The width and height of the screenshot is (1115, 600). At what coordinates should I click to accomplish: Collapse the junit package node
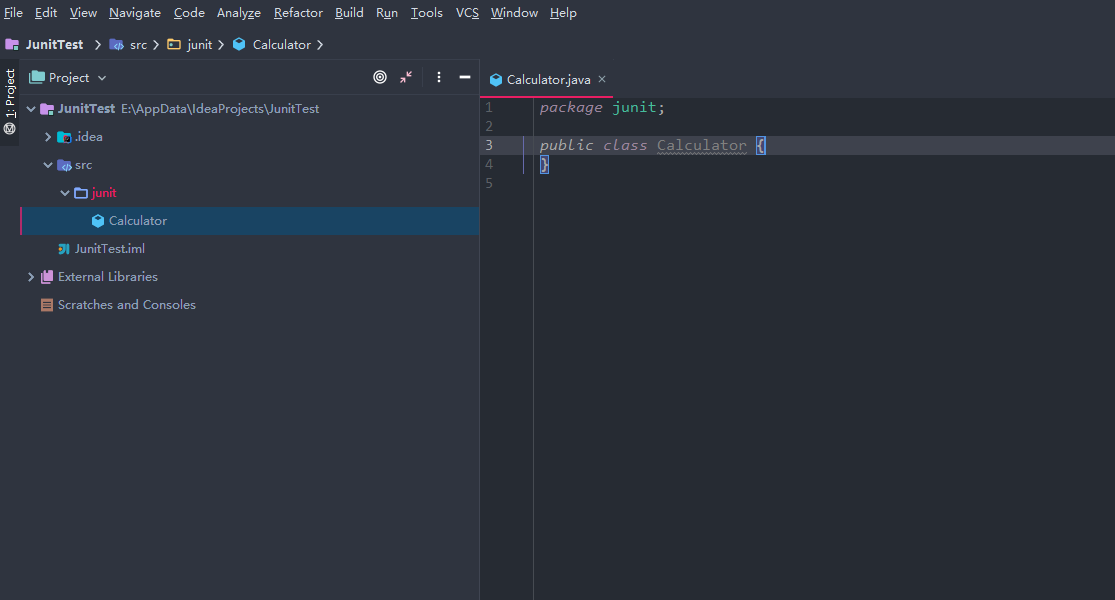click(x=65, y=193)
